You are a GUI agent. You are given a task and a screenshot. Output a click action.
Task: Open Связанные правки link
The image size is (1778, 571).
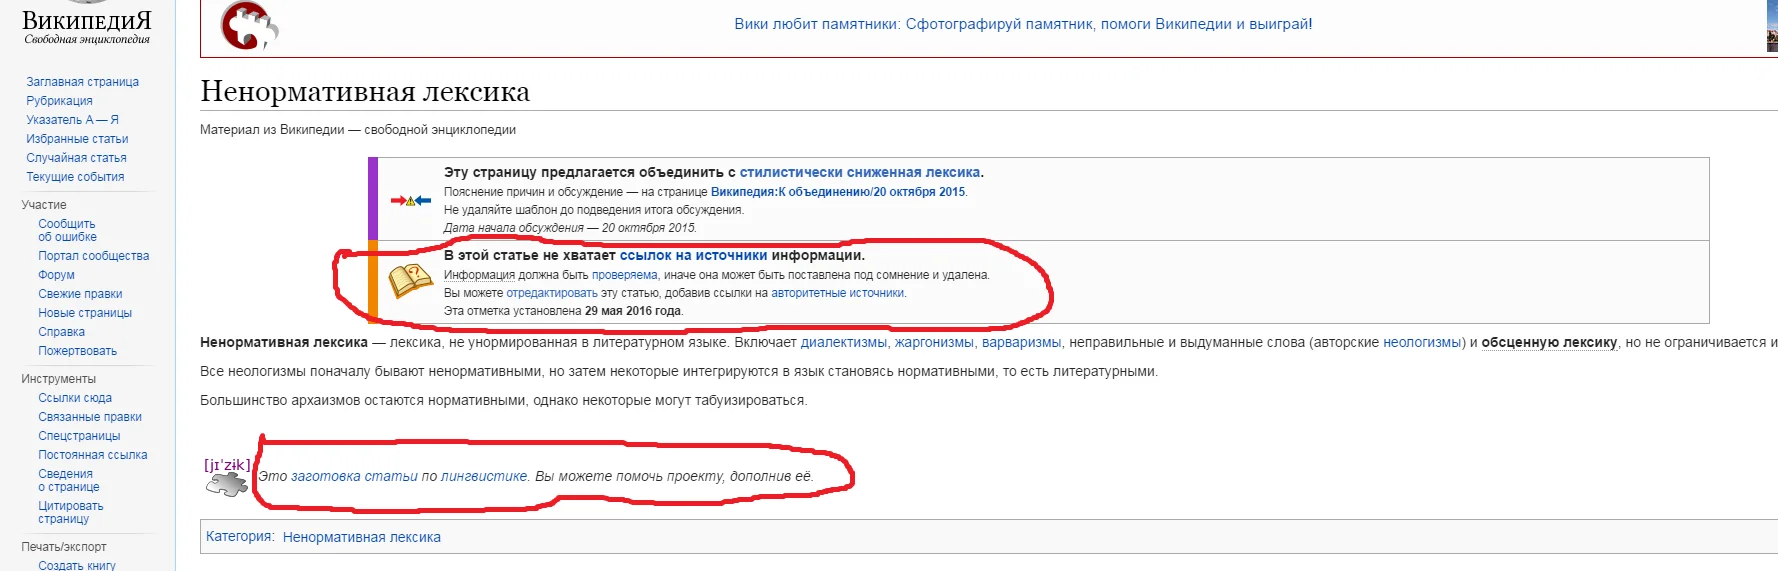[x=90, y=417]
